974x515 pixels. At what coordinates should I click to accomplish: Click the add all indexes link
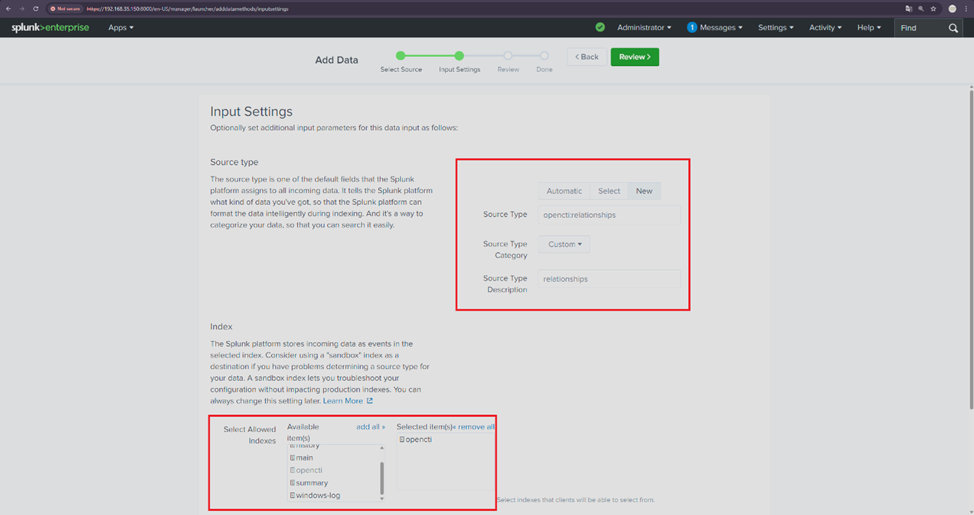pos(370,427)
